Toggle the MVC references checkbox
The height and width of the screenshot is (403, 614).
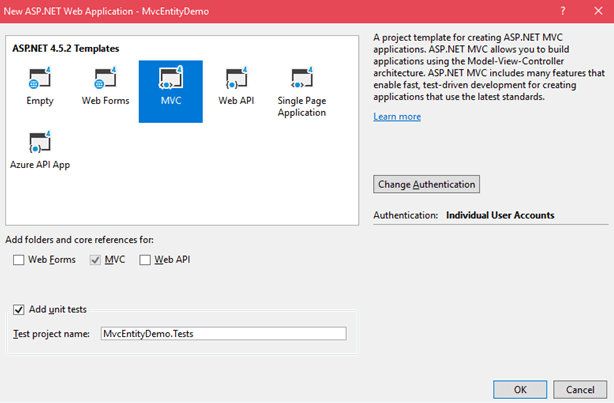coord(95,260)
